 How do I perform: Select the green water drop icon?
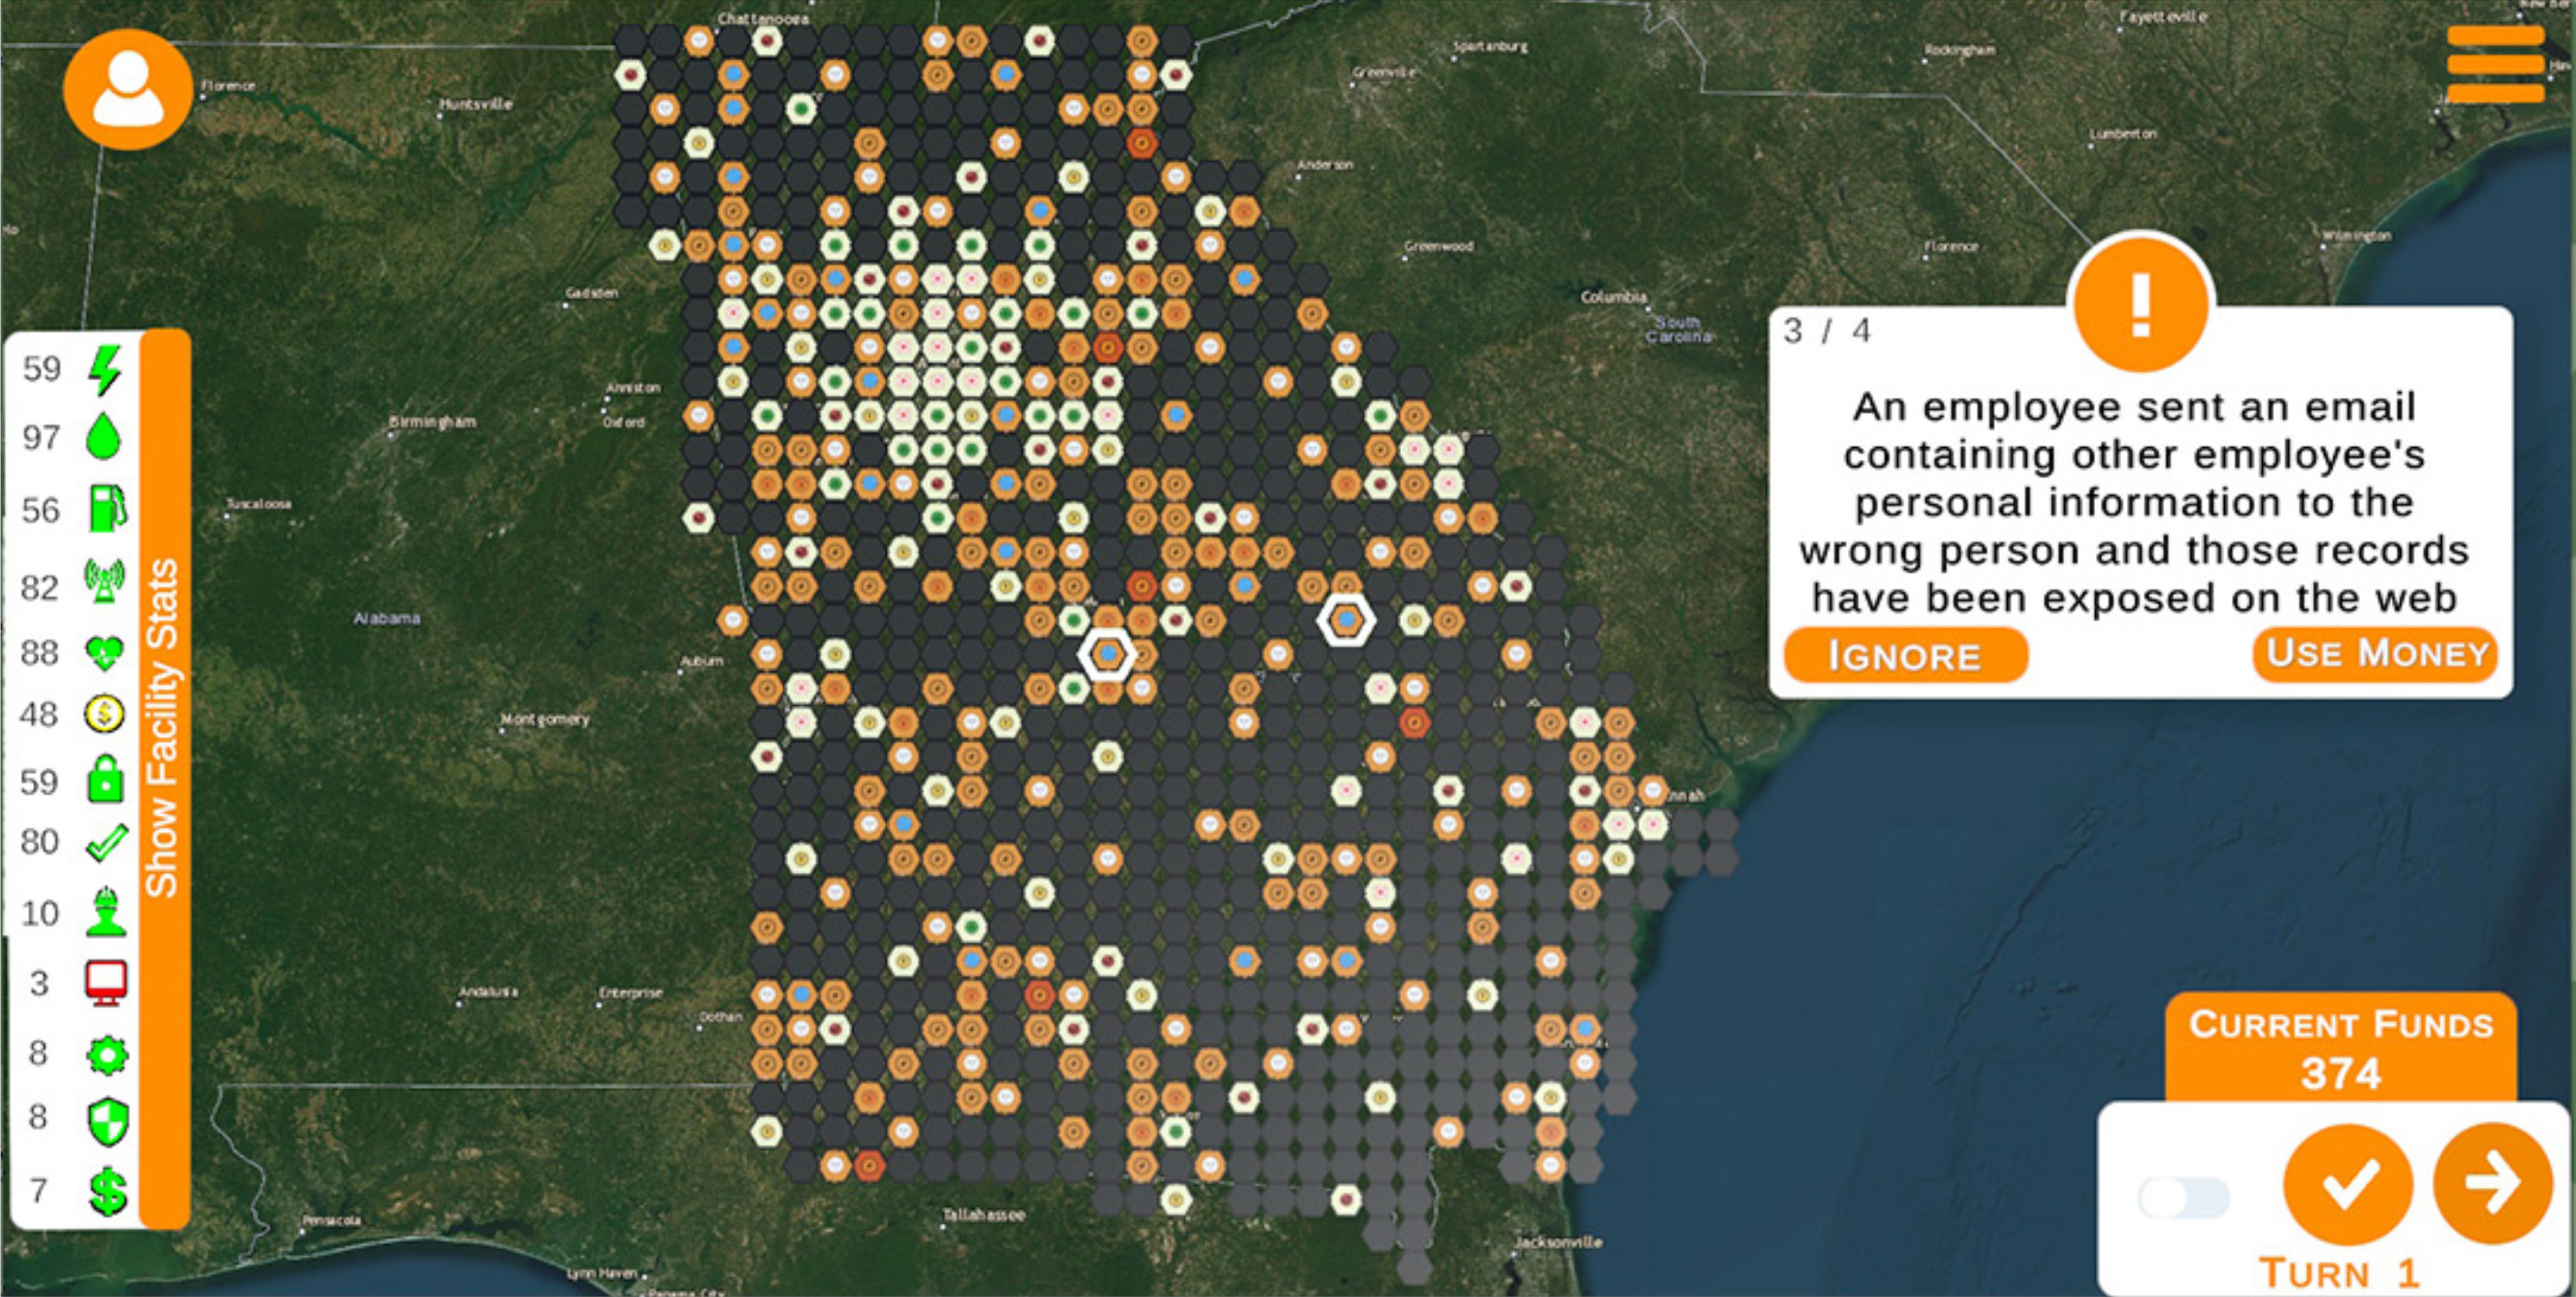tap(104, 438)
